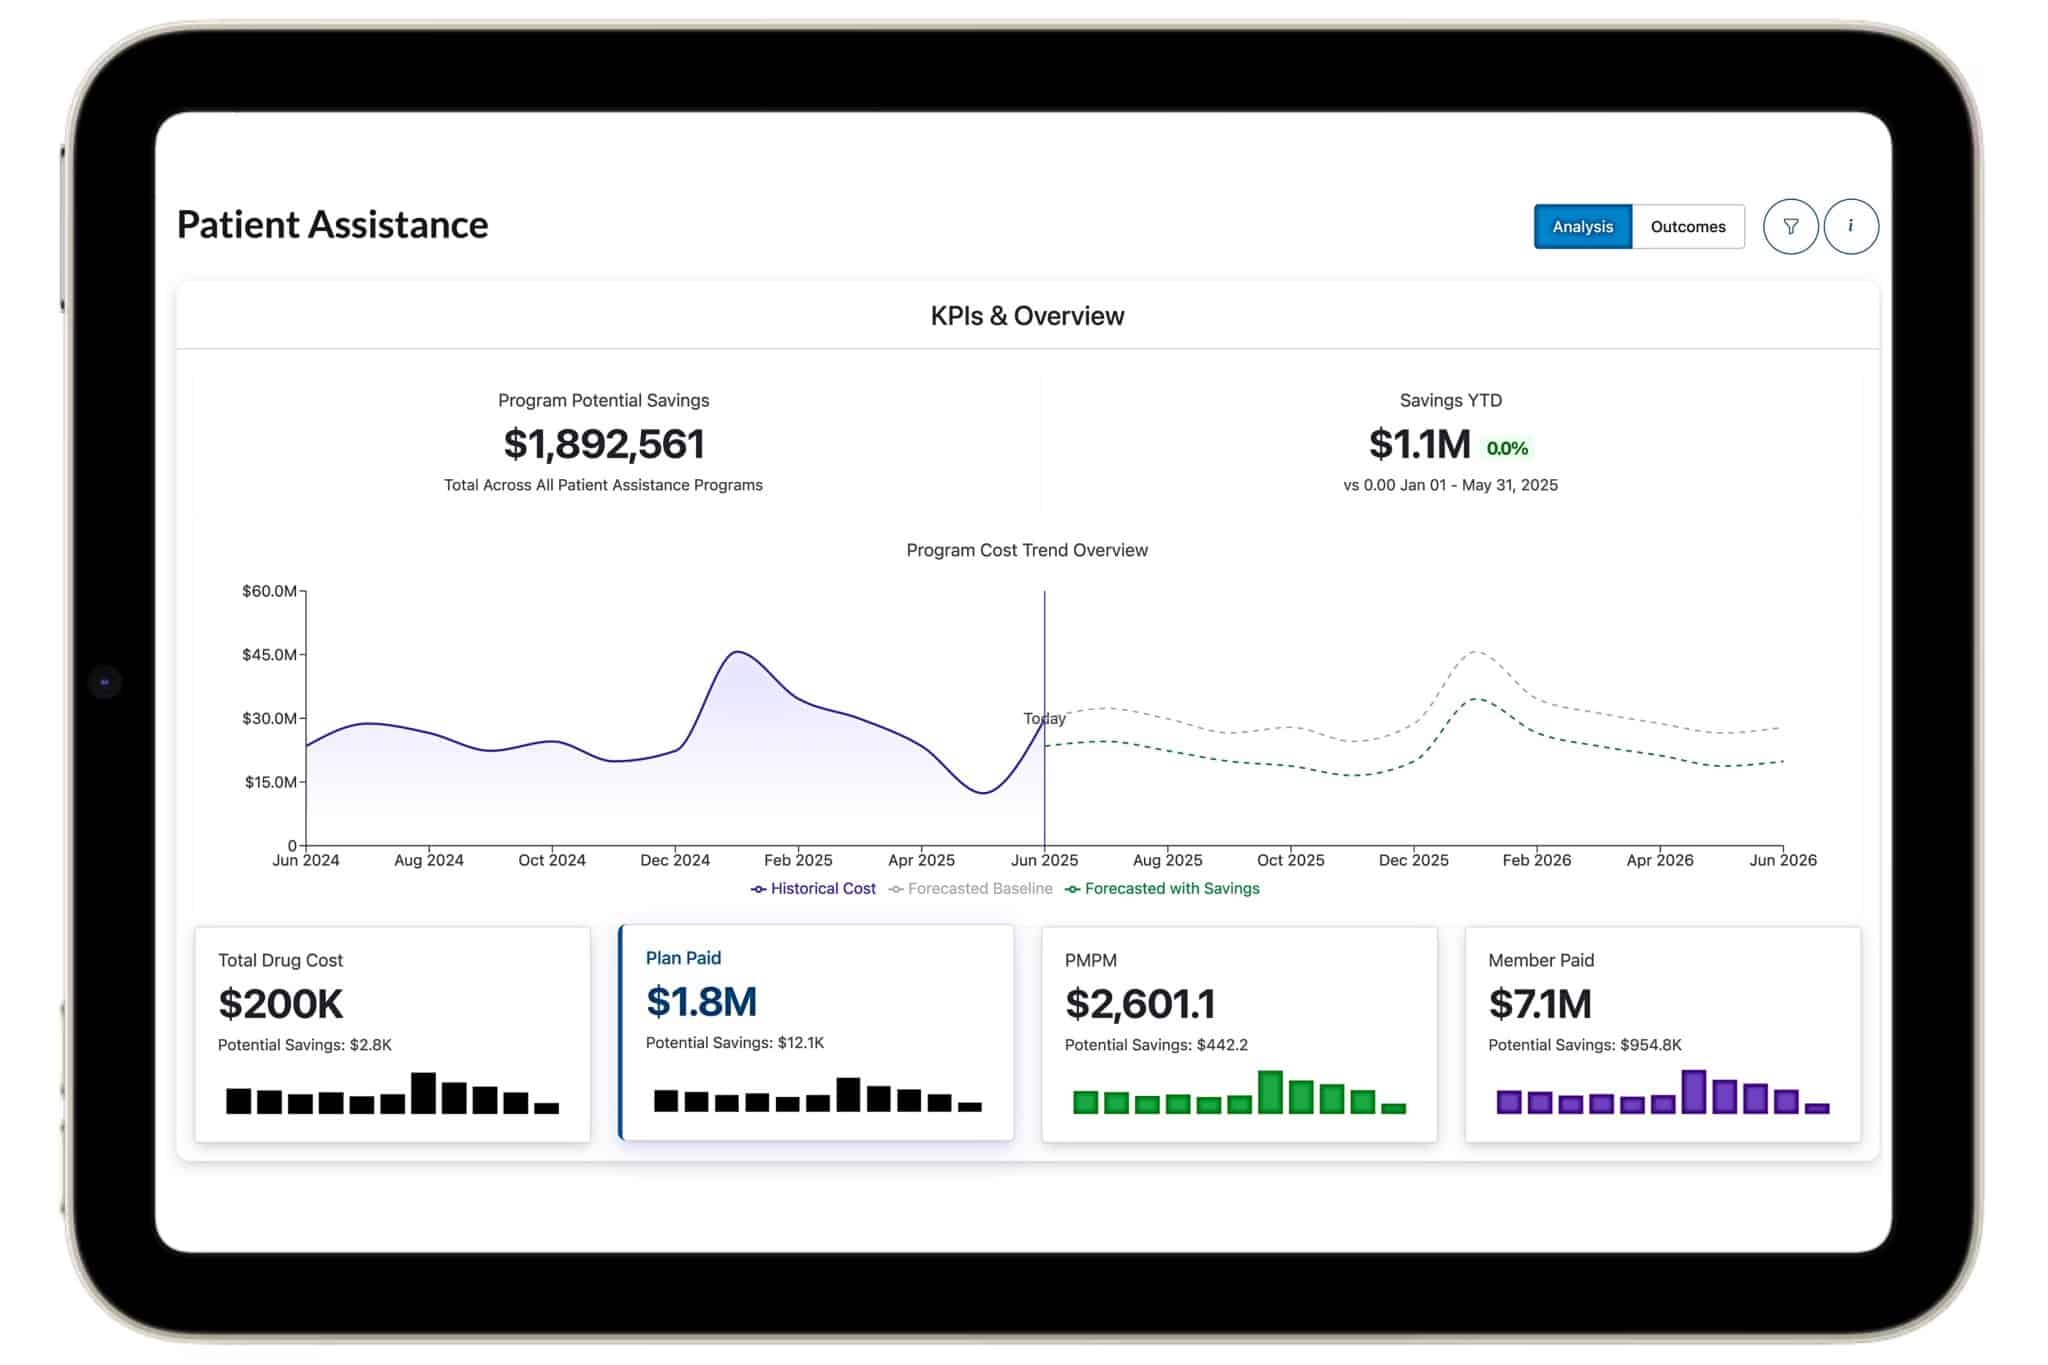Select the Analysis tab
2048x1365 pixels.
(1582, 227)
